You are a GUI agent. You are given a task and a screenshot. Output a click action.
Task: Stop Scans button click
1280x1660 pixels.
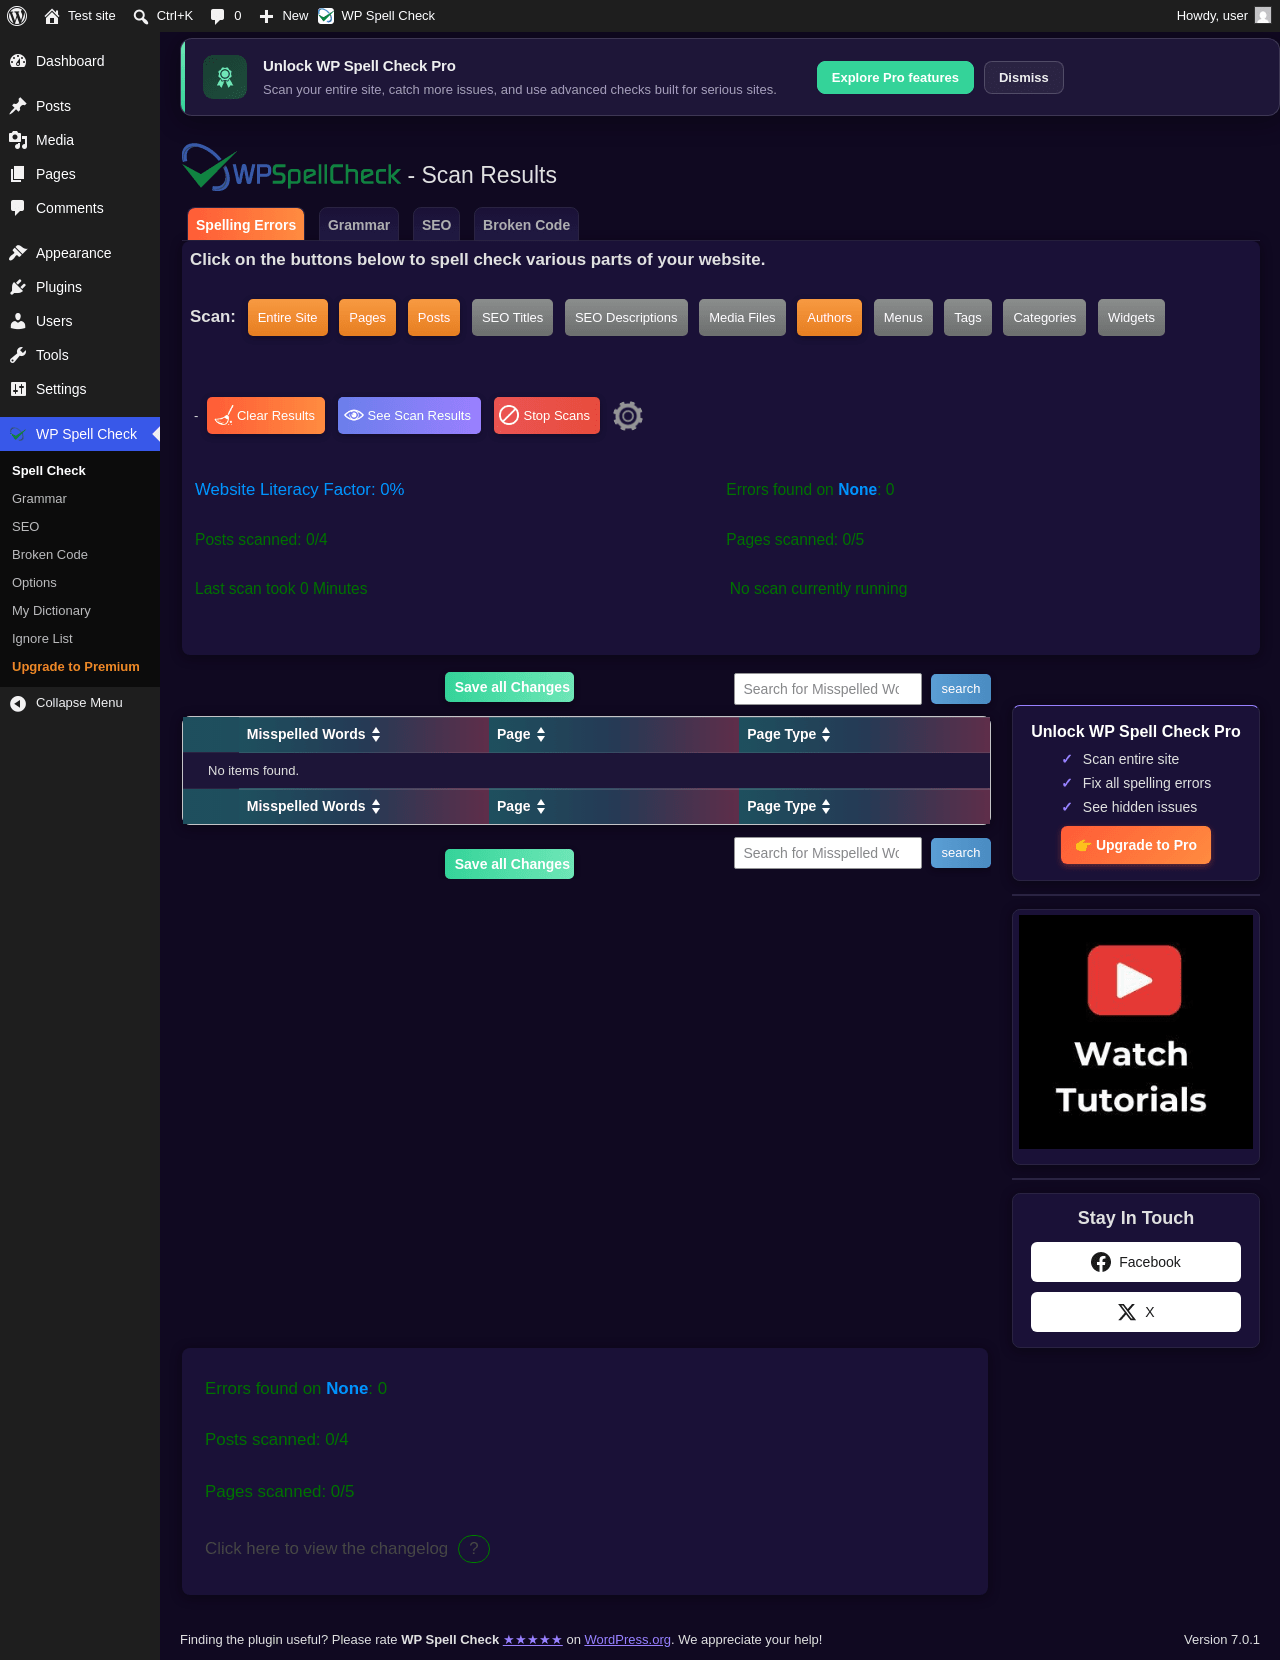point(547,416)
